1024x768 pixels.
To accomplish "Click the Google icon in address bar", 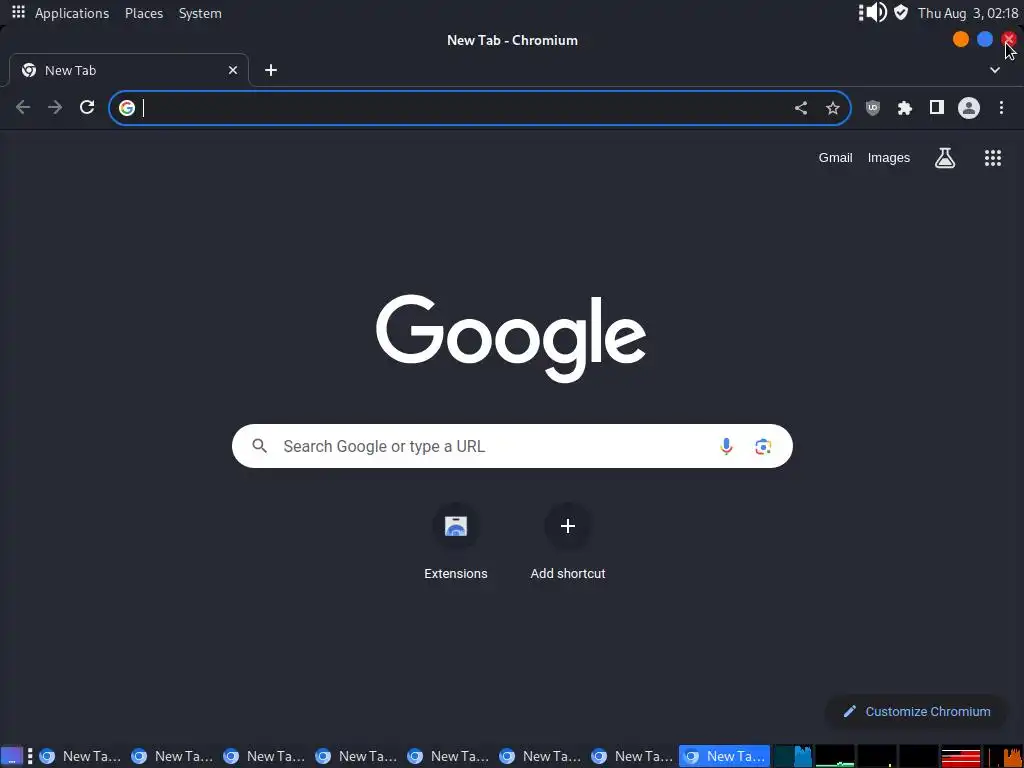I will [127, 108].
